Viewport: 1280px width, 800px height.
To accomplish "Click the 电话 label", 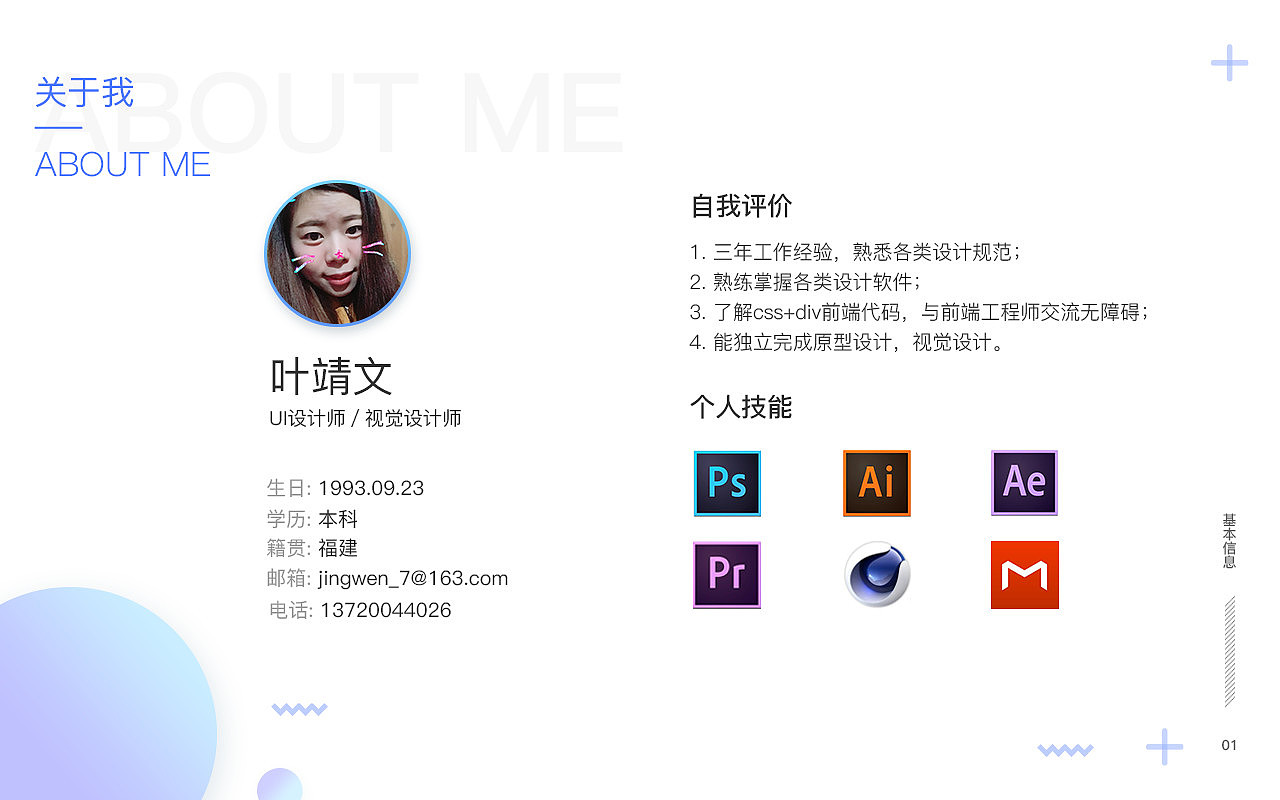I will 291,610.
